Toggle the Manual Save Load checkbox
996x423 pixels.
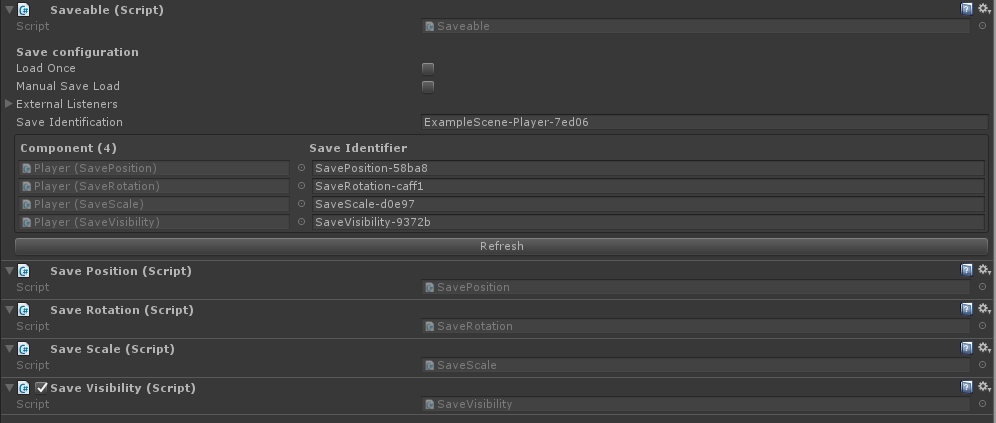(428, 86)
